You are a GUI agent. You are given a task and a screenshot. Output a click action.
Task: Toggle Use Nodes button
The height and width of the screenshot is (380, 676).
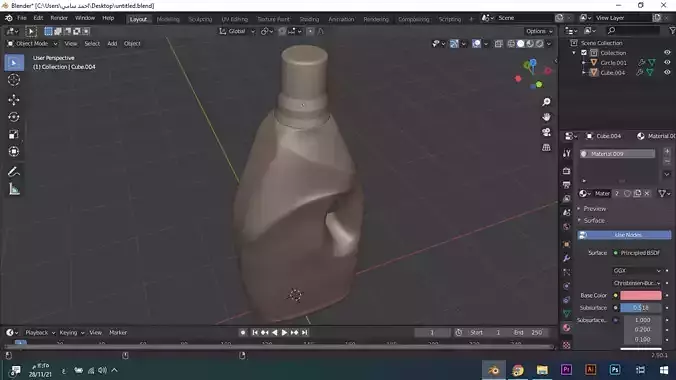pyautogui.click(x=624, y=235)
